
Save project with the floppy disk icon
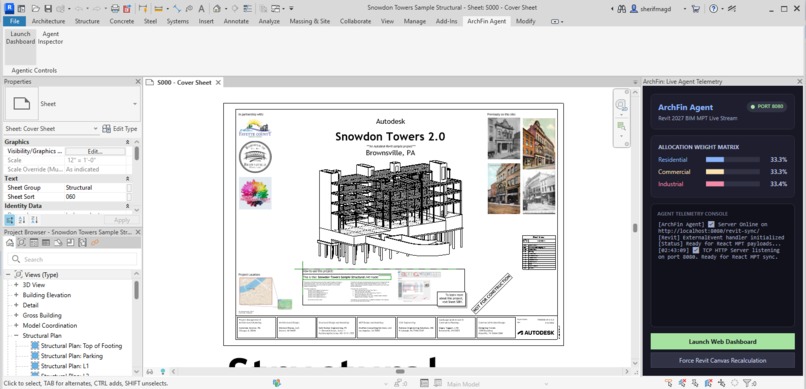coord(48,9)
